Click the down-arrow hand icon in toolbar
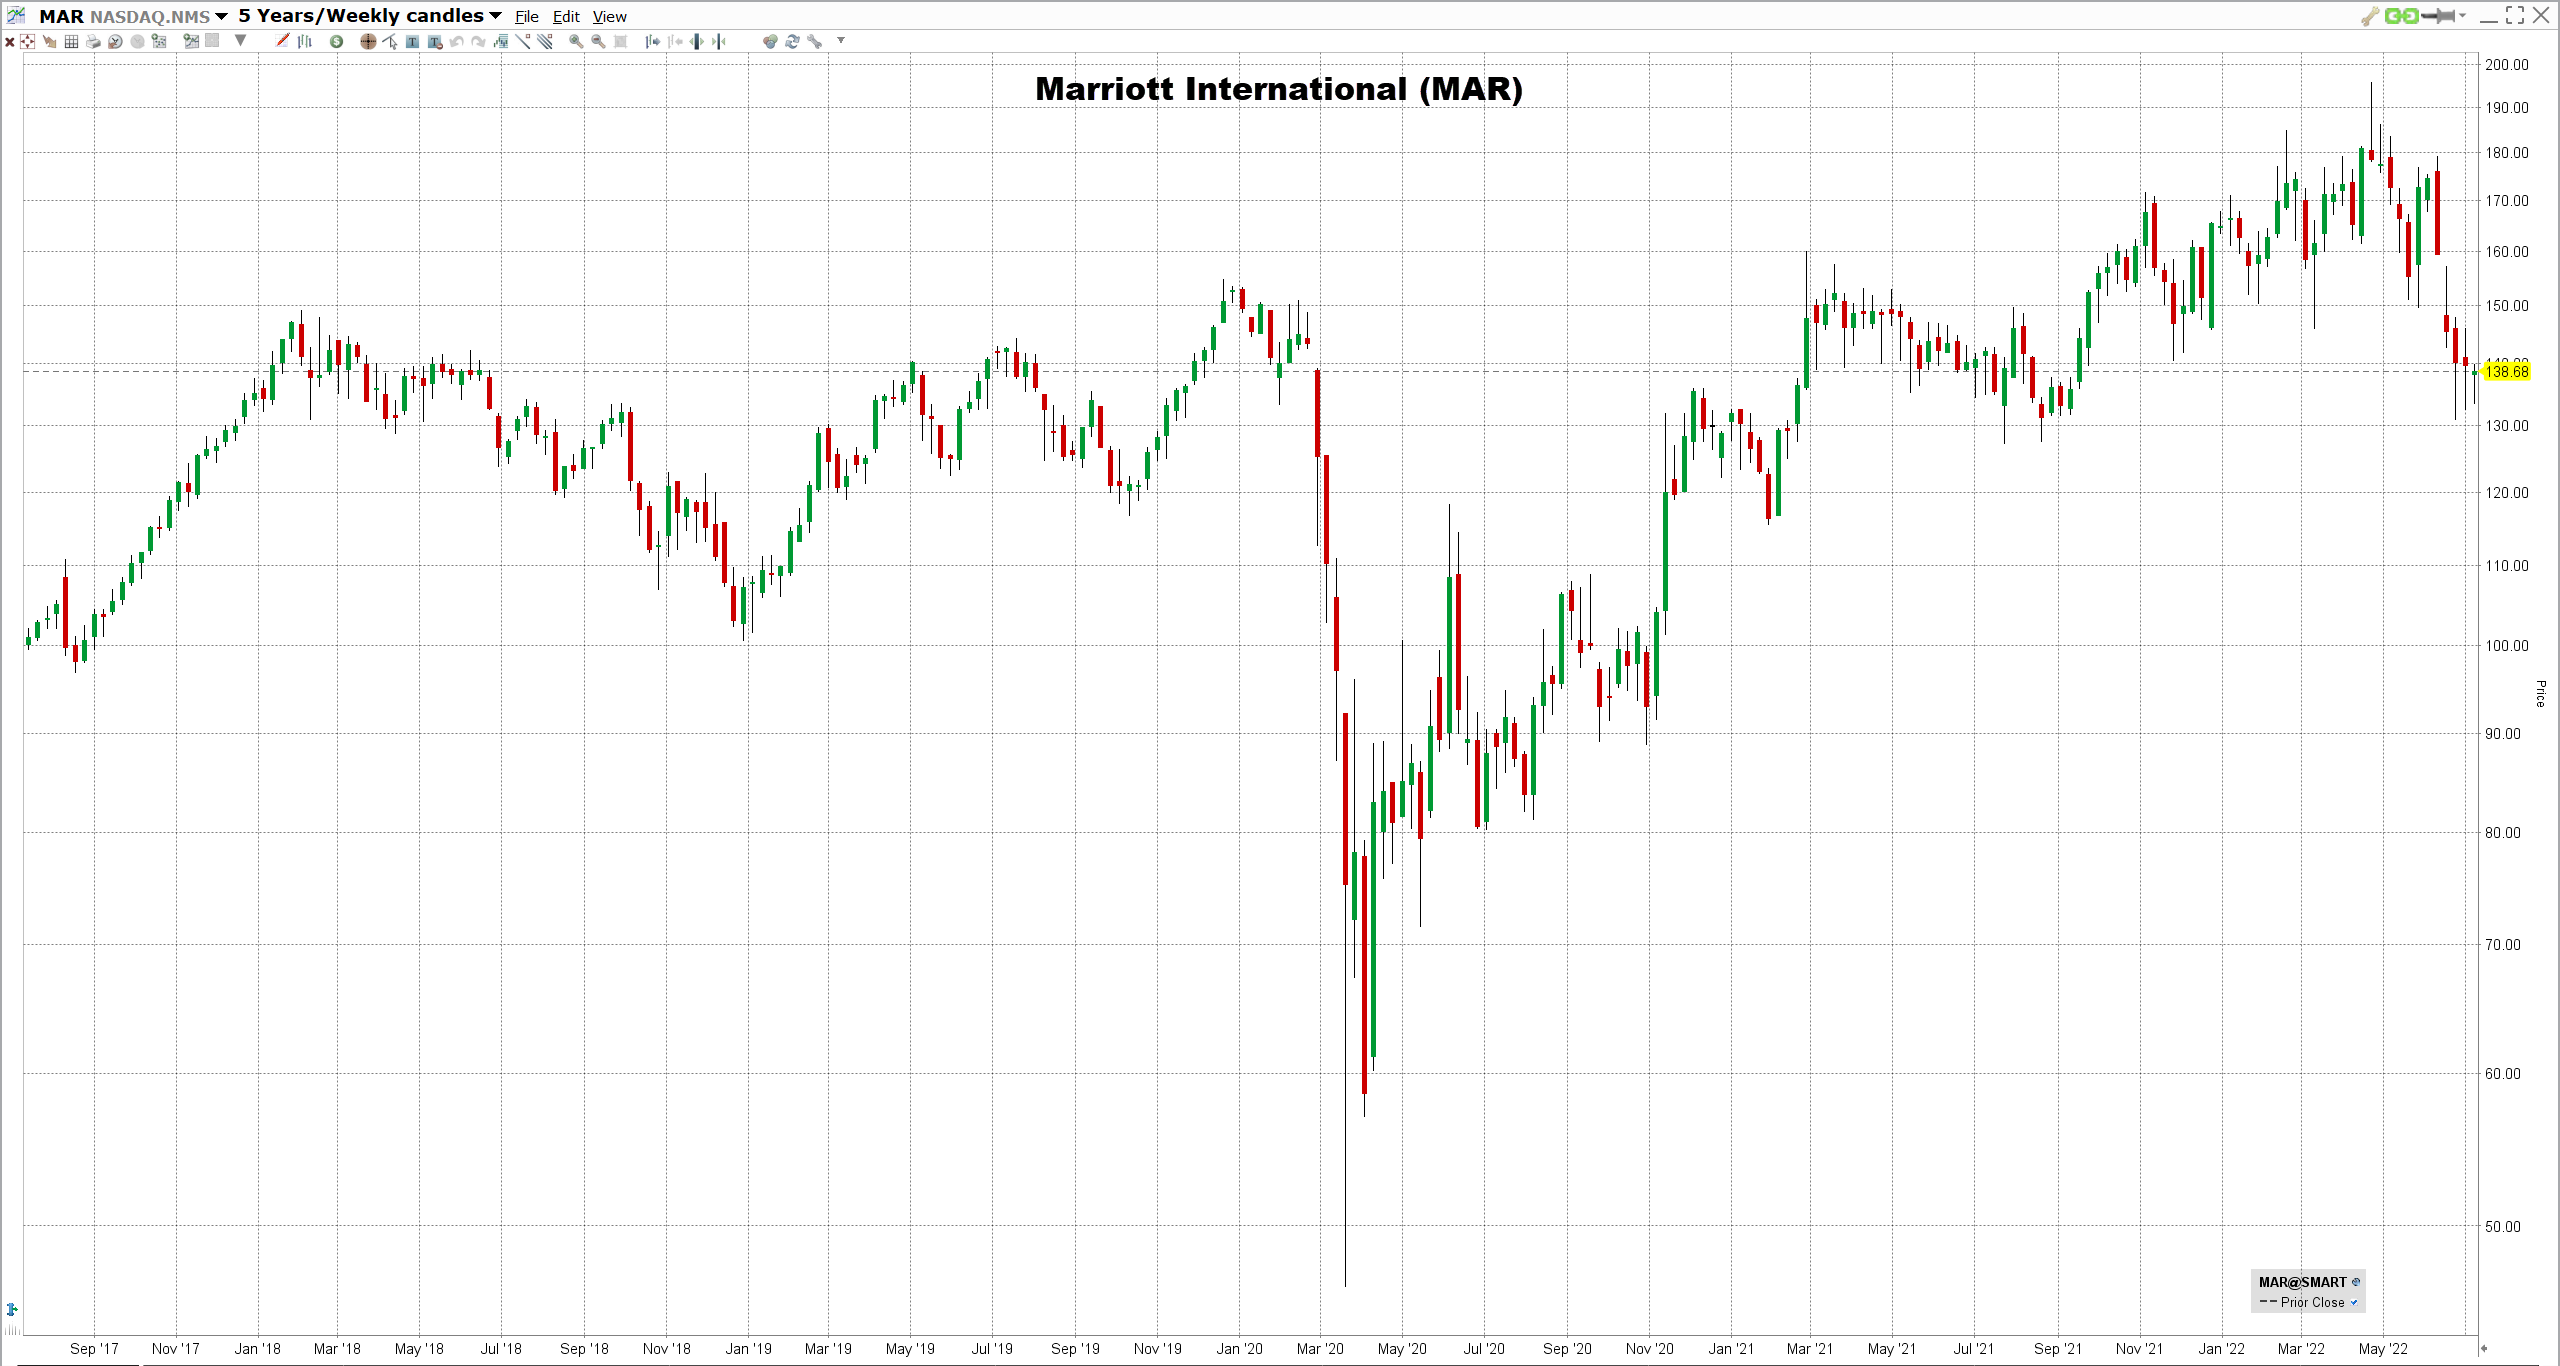Viewport: 2560px width, 1366px height. pos(49,41)
